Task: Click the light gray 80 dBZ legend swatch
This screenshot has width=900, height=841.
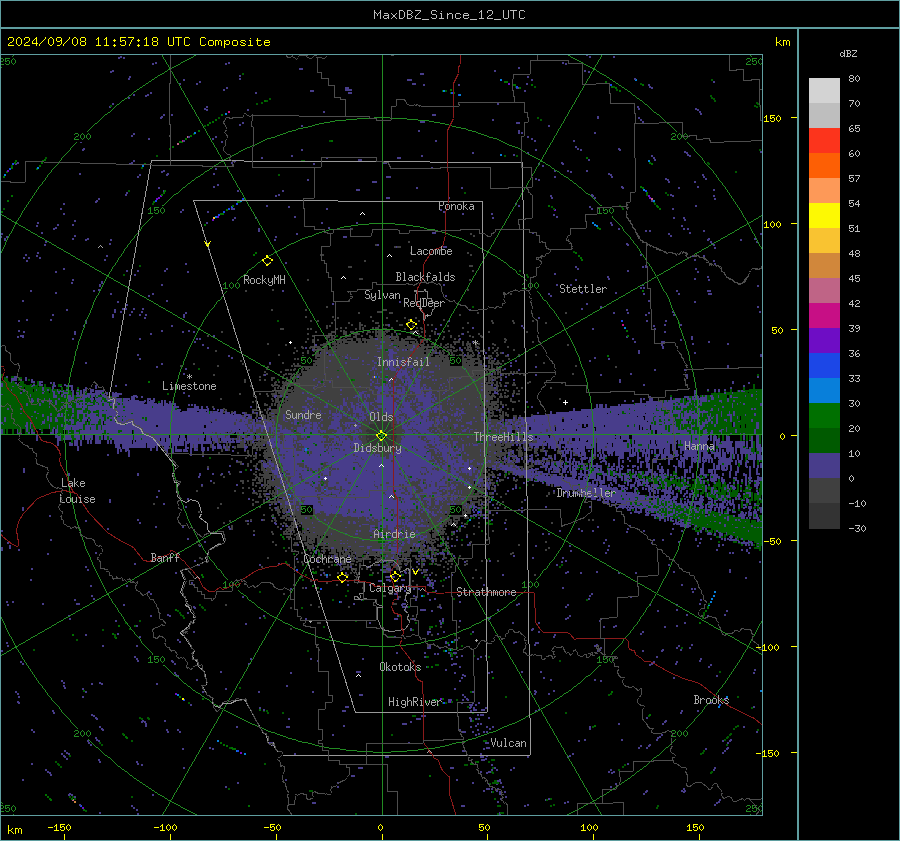Action: (x=824, y=91)
